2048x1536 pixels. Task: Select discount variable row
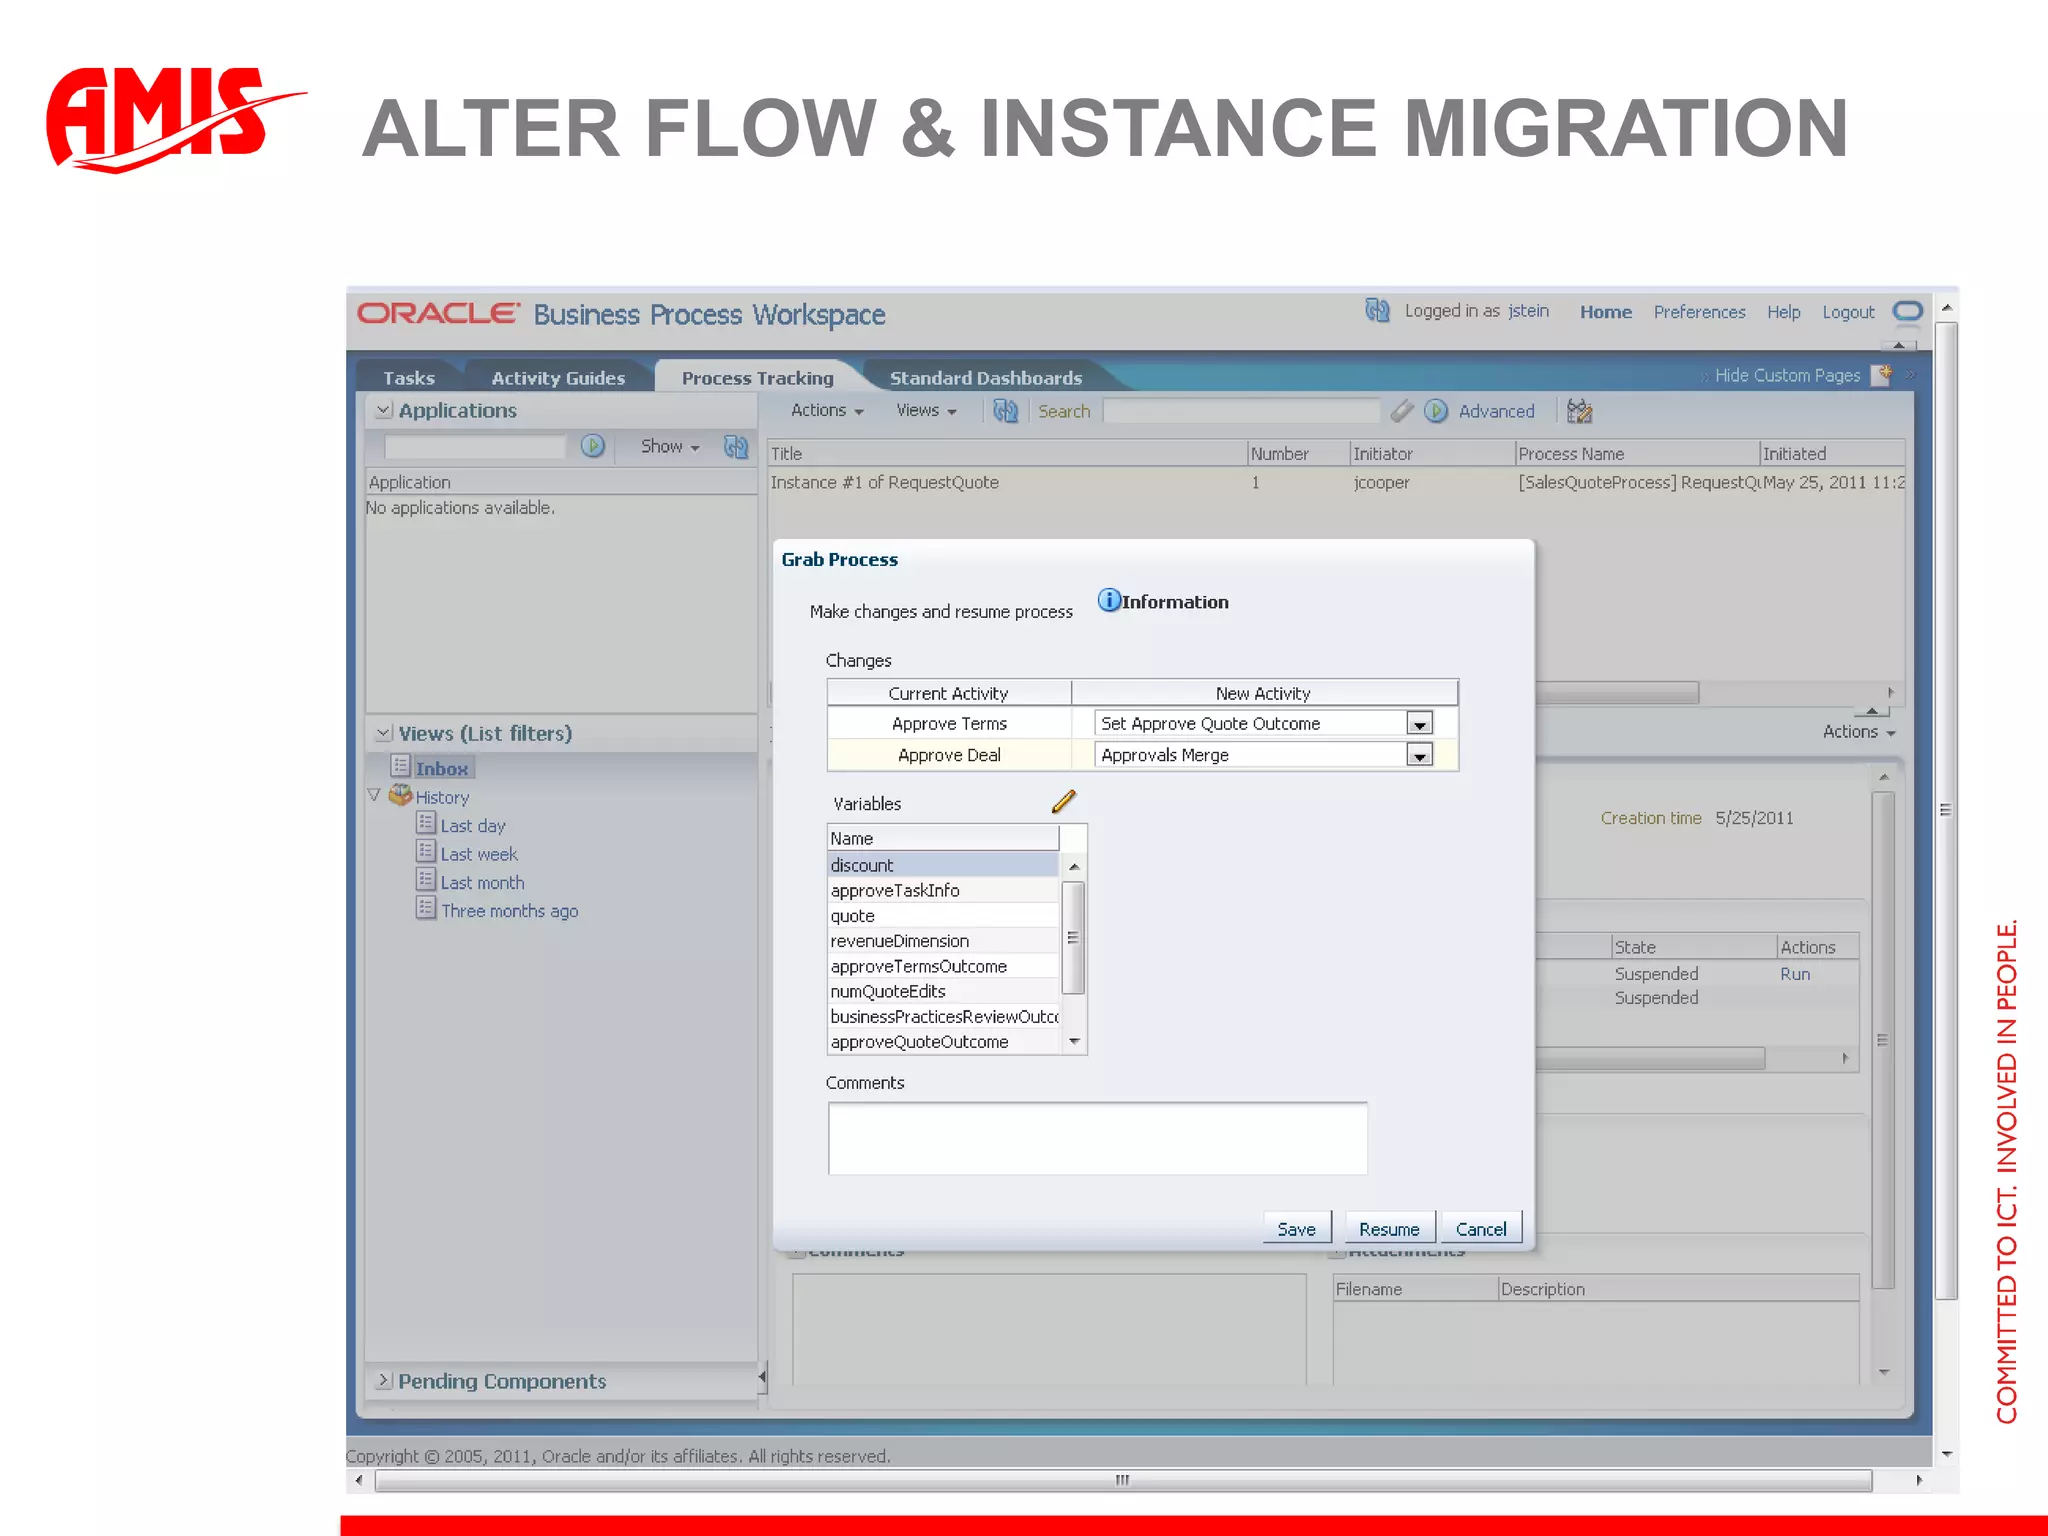[x=943, y=865]
